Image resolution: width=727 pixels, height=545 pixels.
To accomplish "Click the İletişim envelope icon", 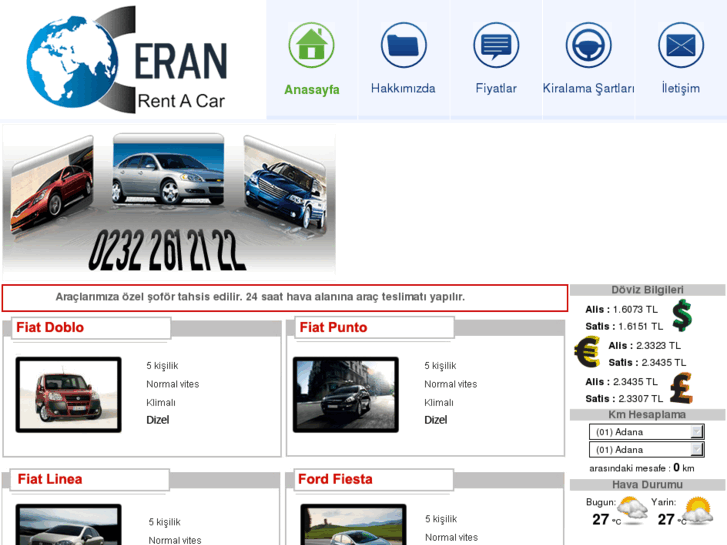I will [x=681, y=45].
